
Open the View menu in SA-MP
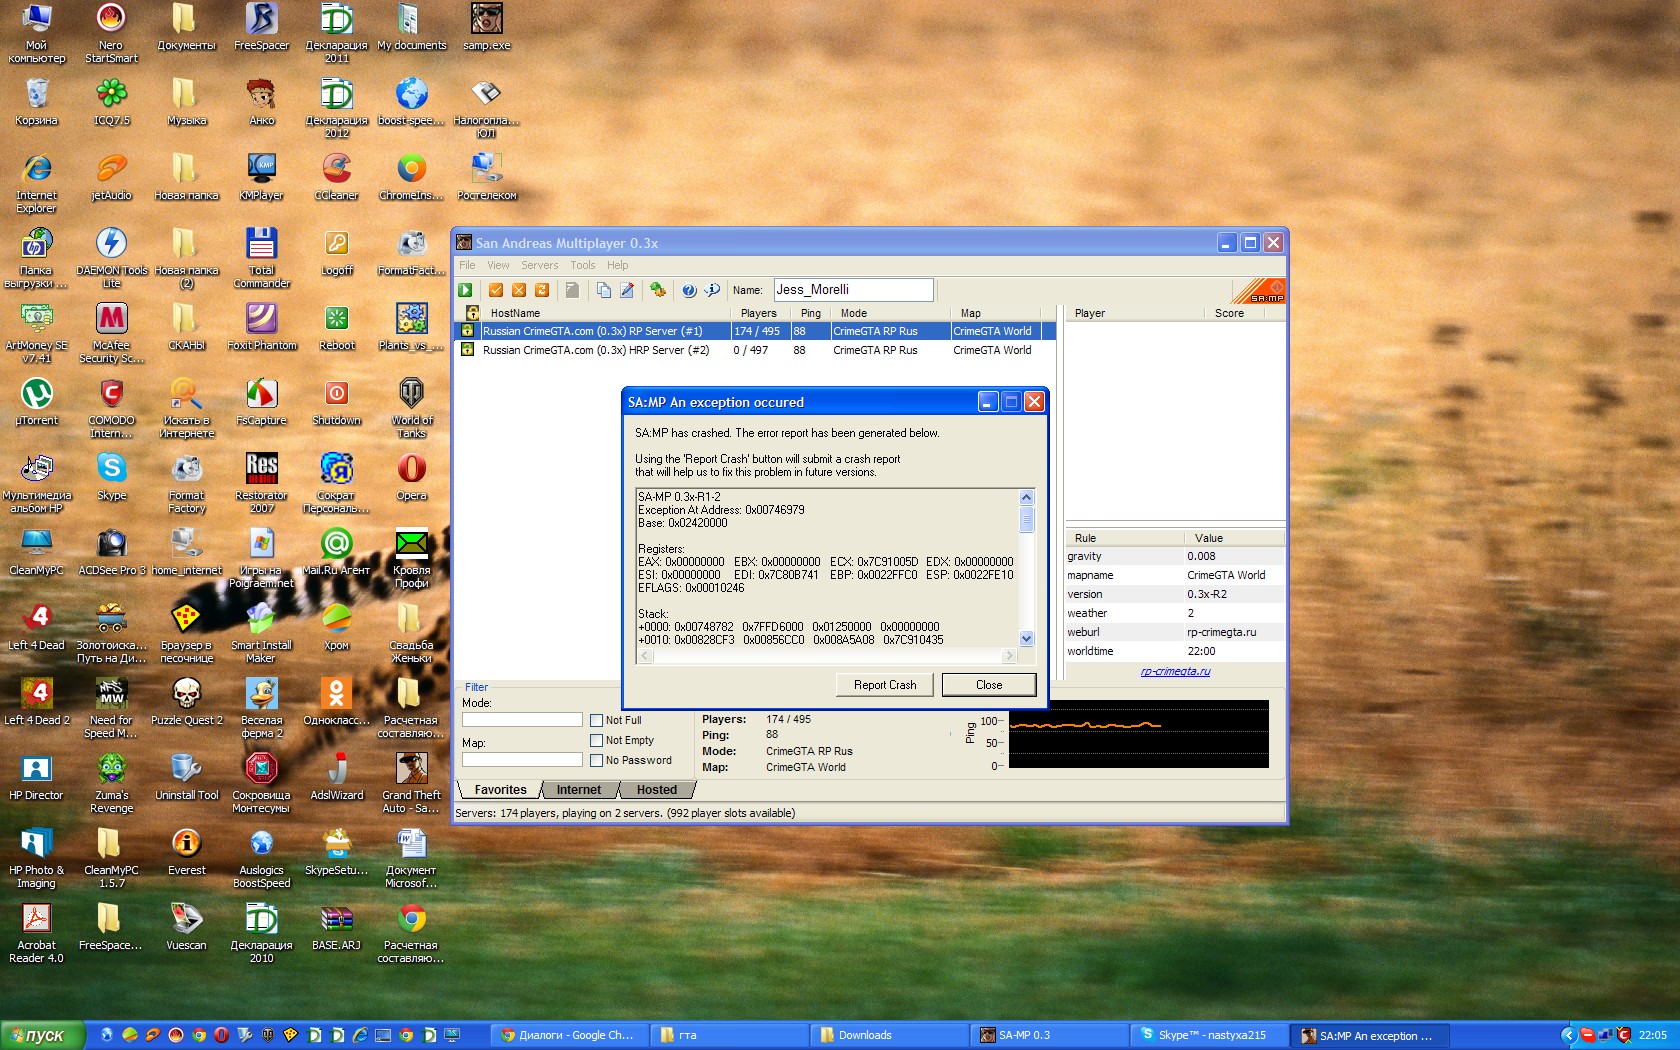tap(498, 265)
